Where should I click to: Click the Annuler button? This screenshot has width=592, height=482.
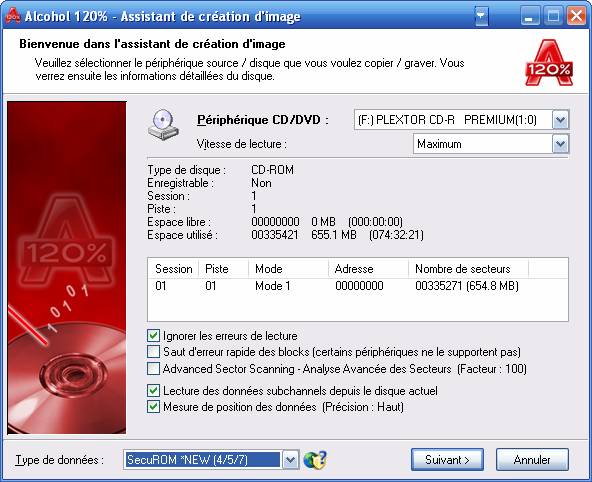pos(532,459)
